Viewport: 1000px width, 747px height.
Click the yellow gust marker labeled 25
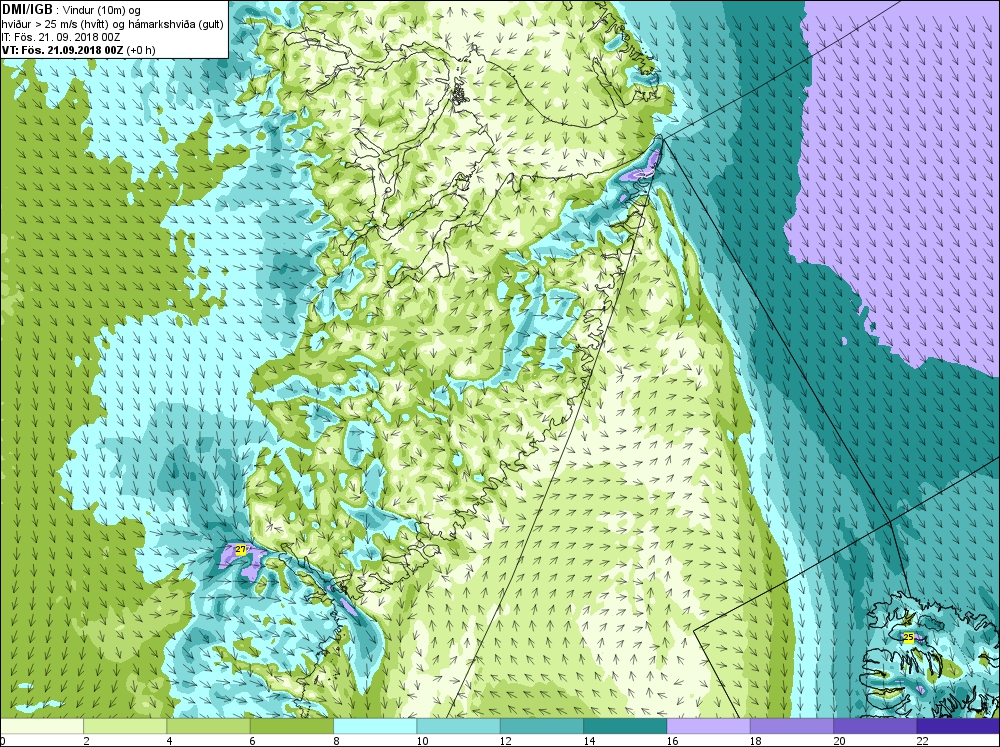(909, 637)
